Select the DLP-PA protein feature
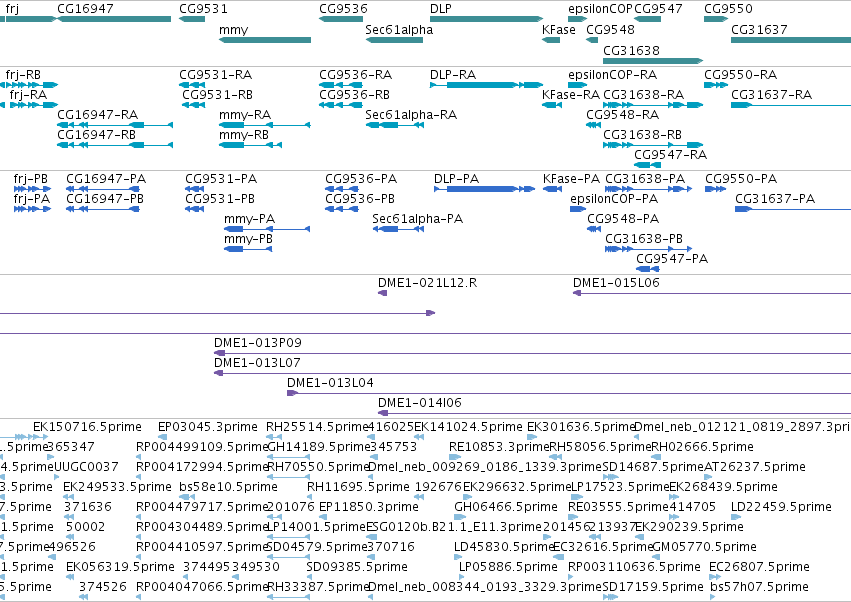The image size is (851, 602). click(485, 189)
